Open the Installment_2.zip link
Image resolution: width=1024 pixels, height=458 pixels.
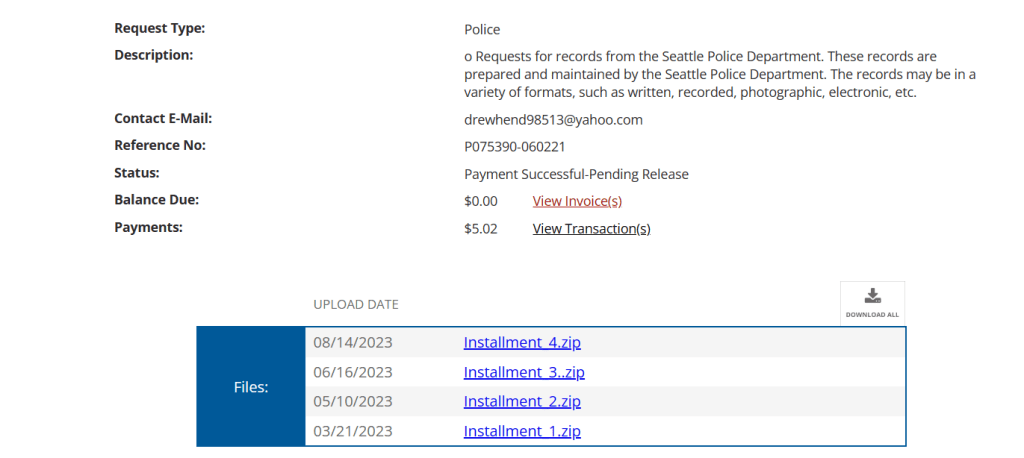point(522,402)
